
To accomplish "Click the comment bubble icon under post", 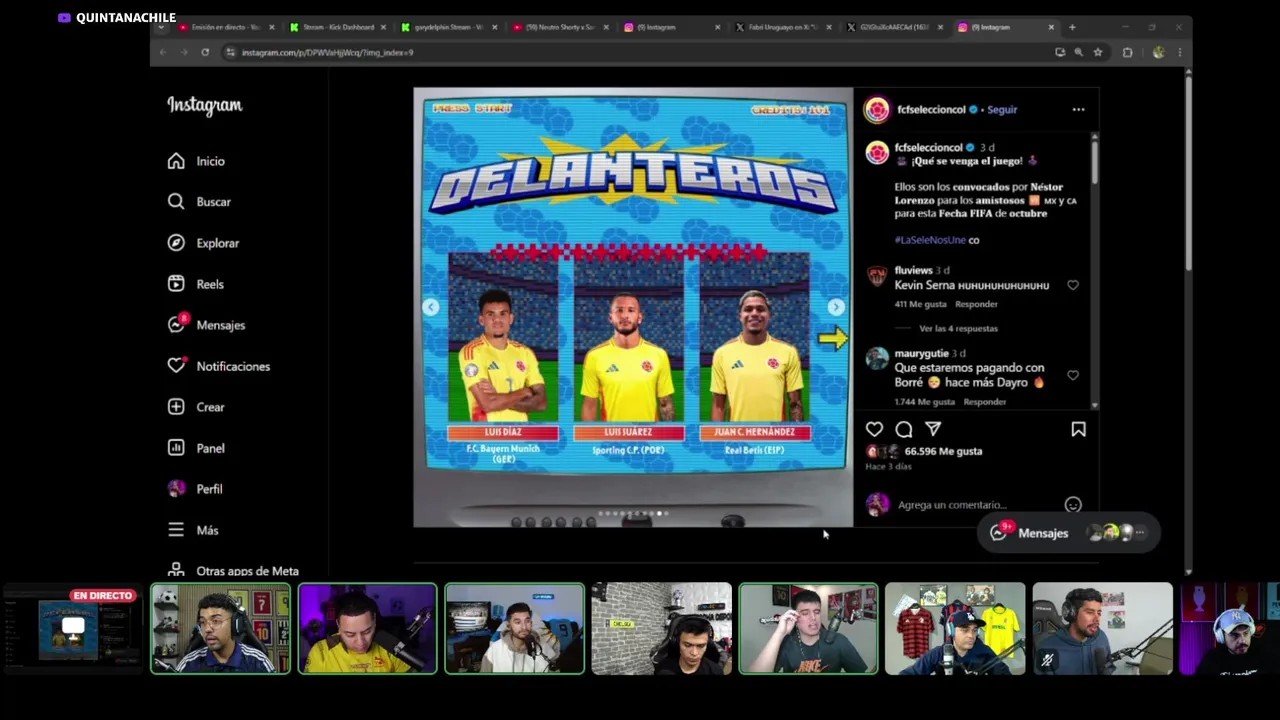I will [904, 429].
